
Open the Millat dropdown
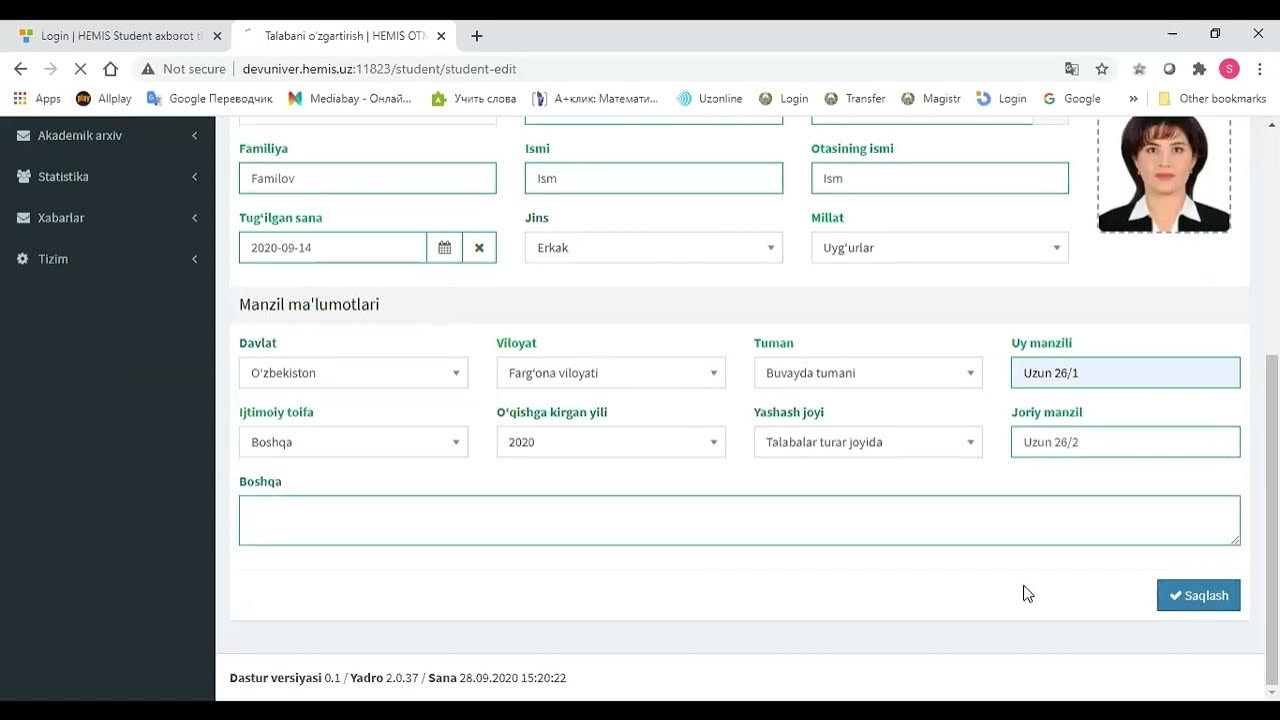coord(940,248)
